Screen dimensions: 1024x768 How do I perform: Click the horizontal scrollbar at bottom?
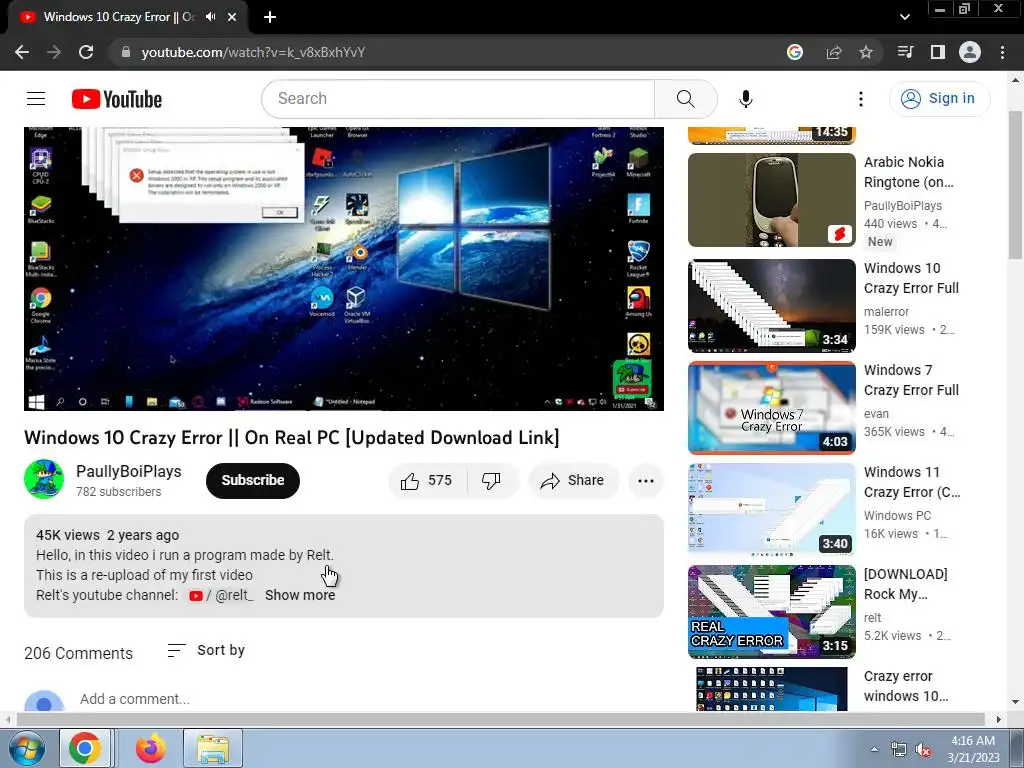[500, 719]
